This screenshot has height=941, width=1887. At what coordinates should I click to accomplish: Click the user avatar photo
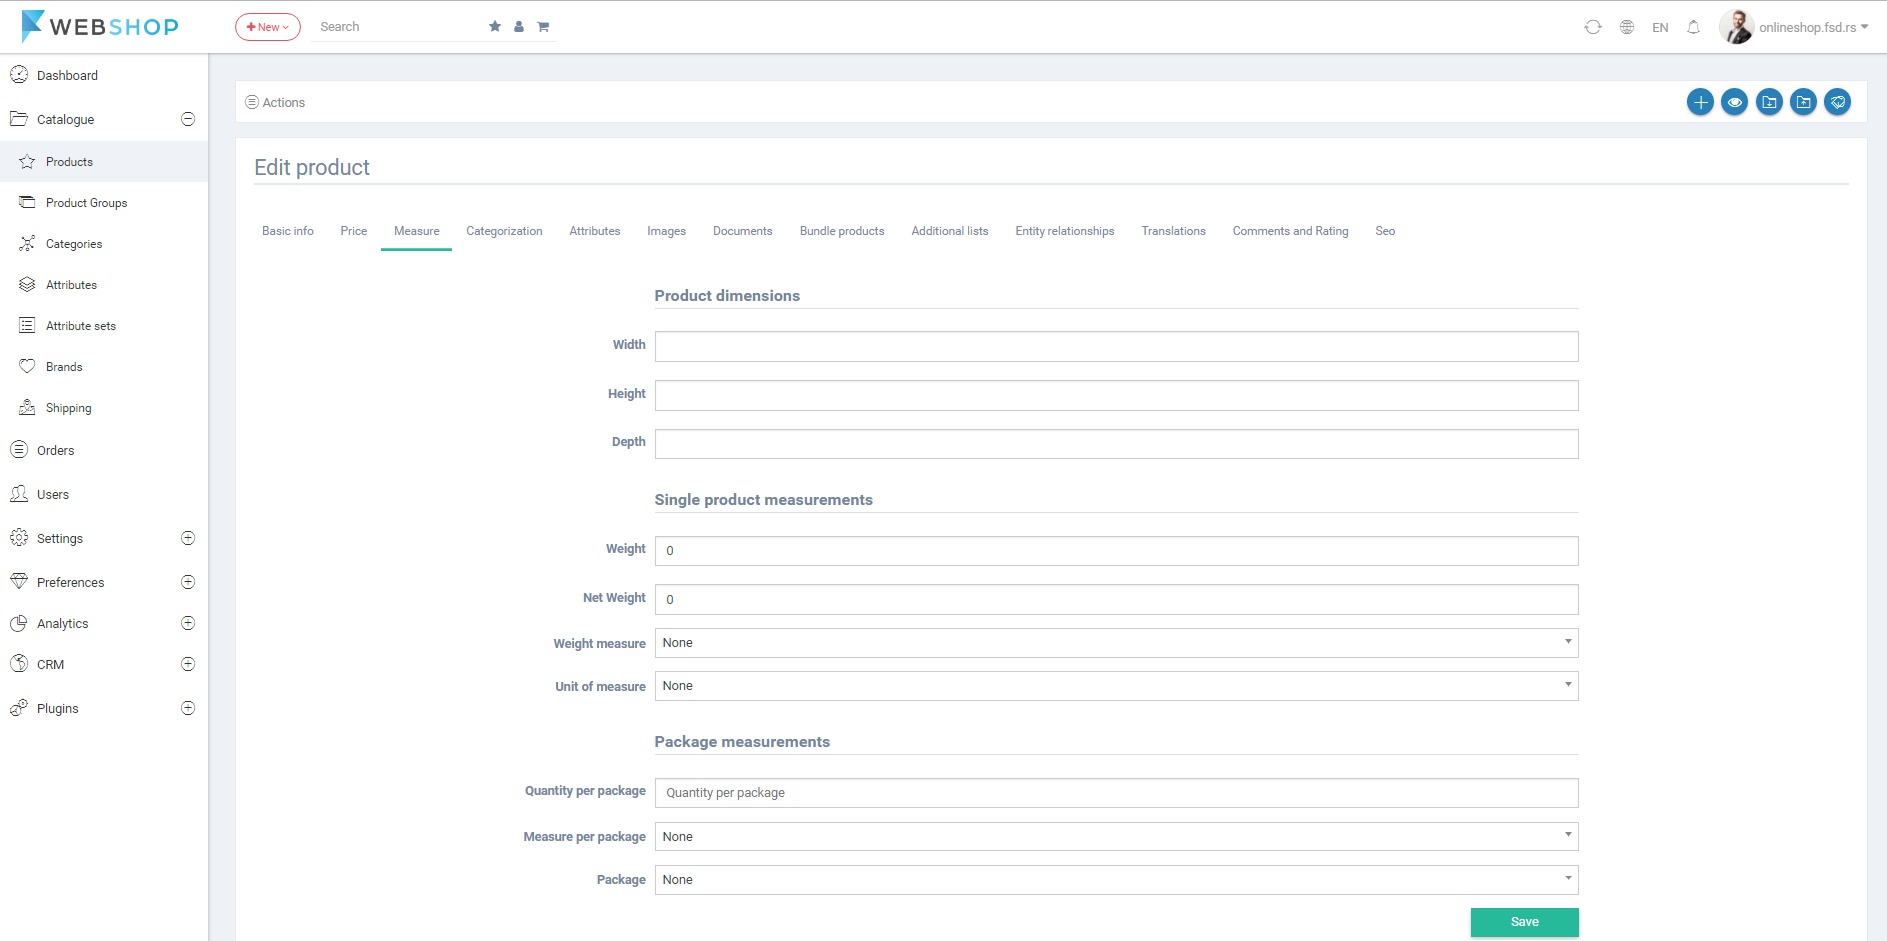pos(1736,27)
